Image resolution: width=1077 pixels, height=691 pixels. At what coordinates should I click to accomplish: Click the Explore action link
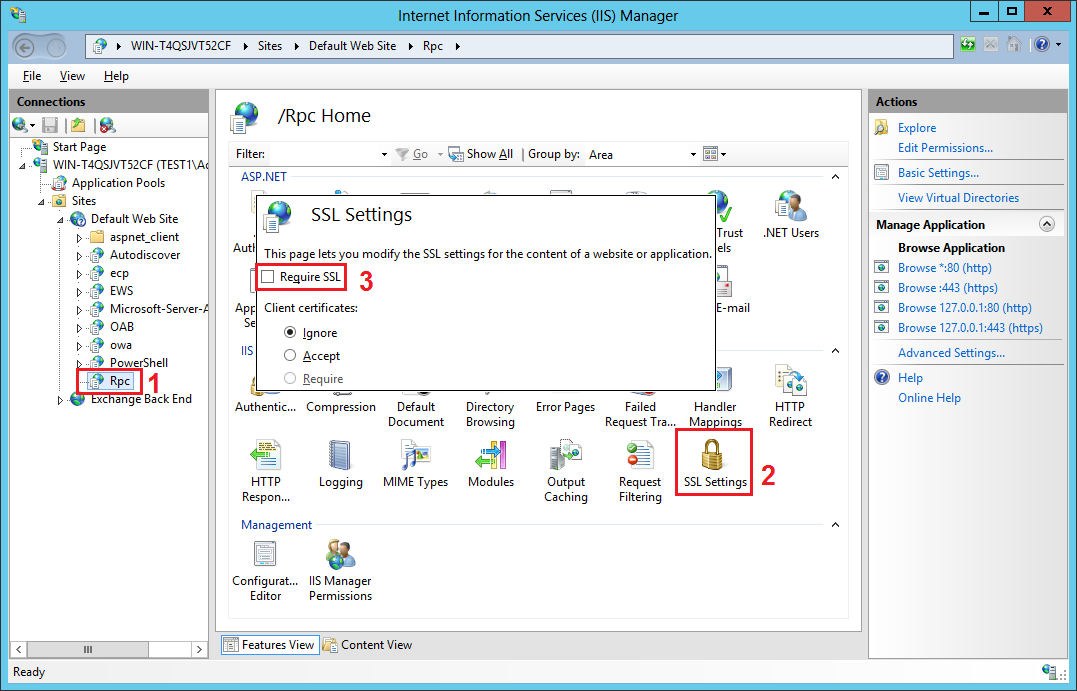916,128
